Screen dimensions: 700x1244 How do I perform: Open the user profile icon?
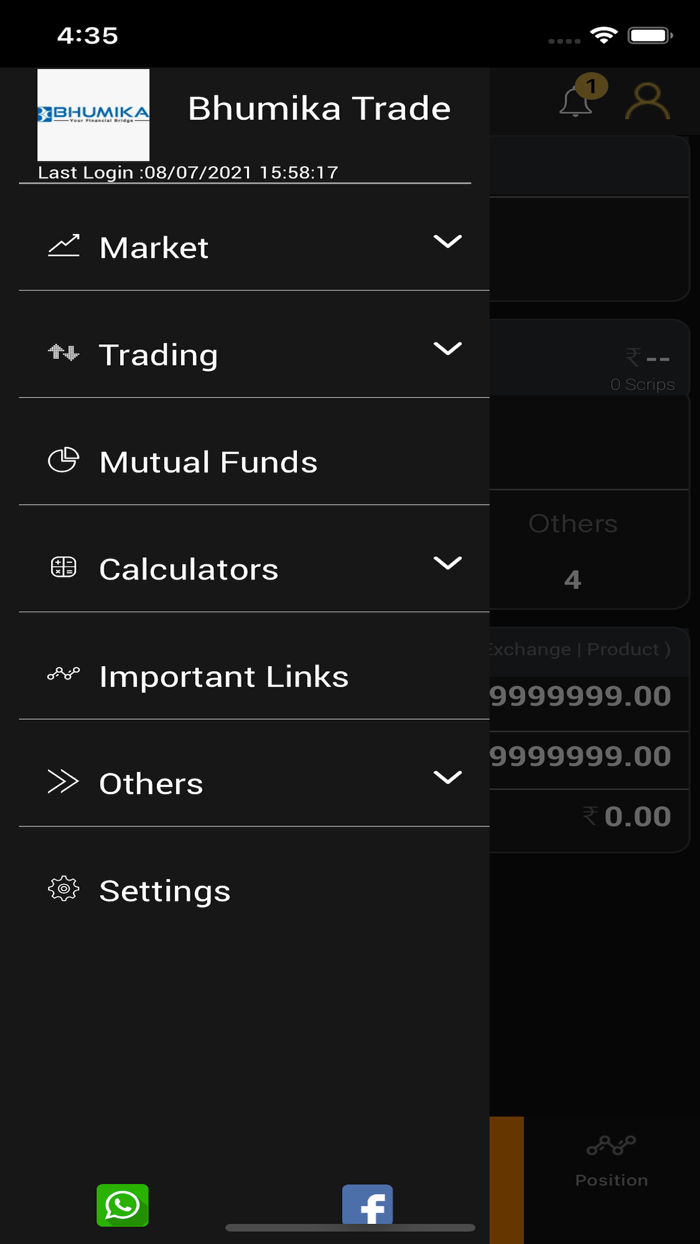point(647,102)
